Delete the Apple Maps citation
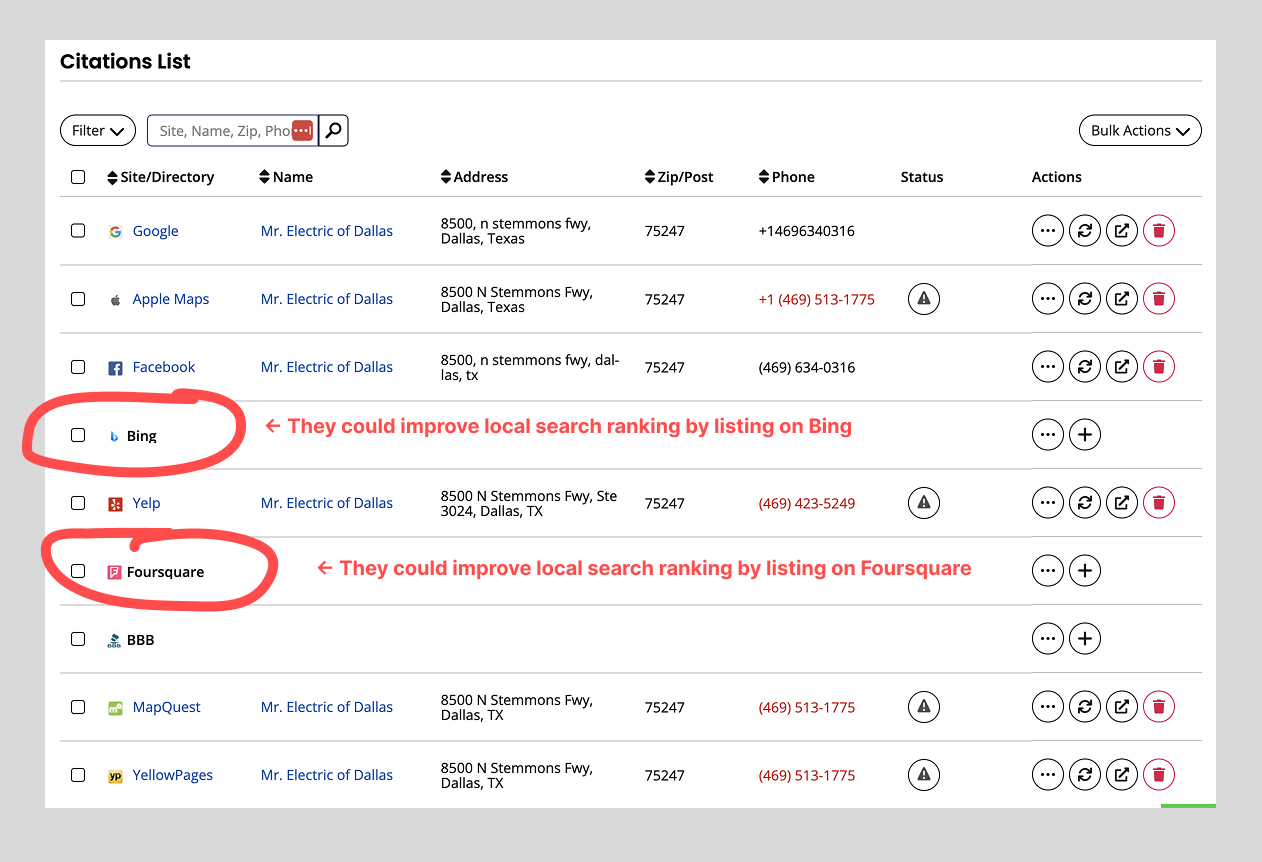This screenshot has width=1262, height=862. (1159, 299)
